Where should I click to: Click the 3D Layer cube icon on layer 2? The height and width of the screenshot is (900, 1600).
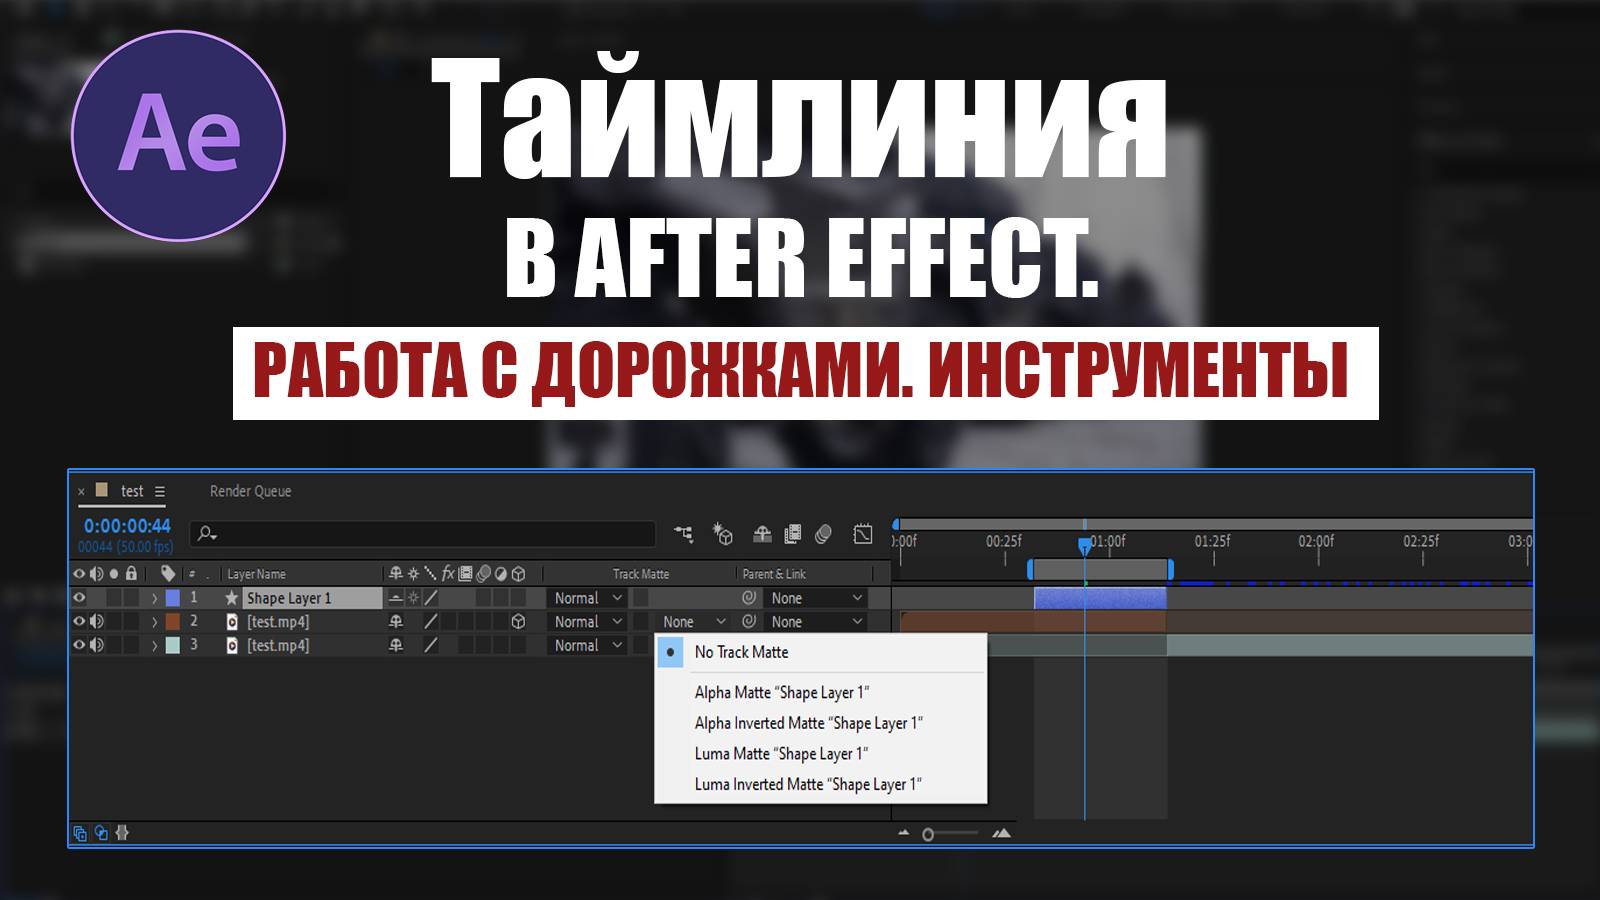[518, 621]
